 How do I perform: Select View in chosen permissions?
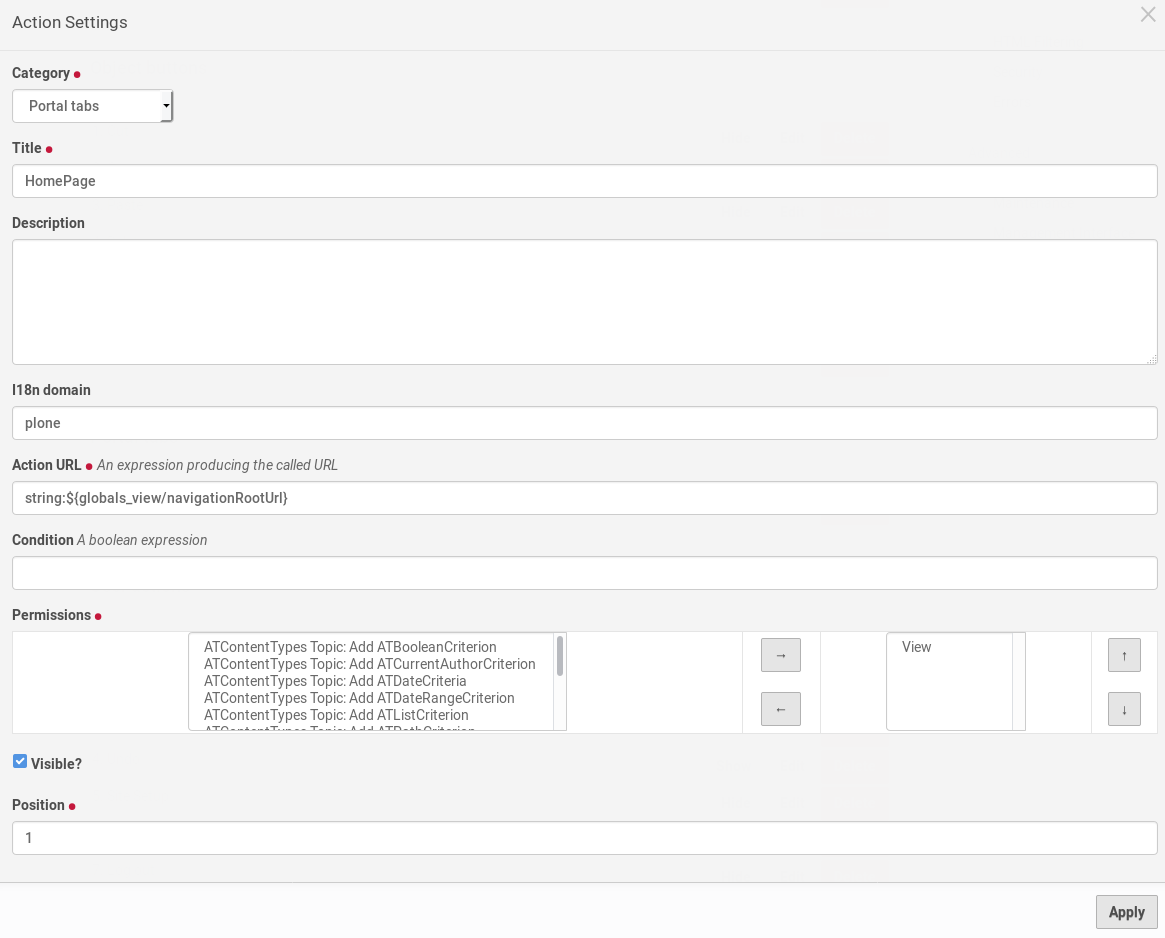pos(917,647)
